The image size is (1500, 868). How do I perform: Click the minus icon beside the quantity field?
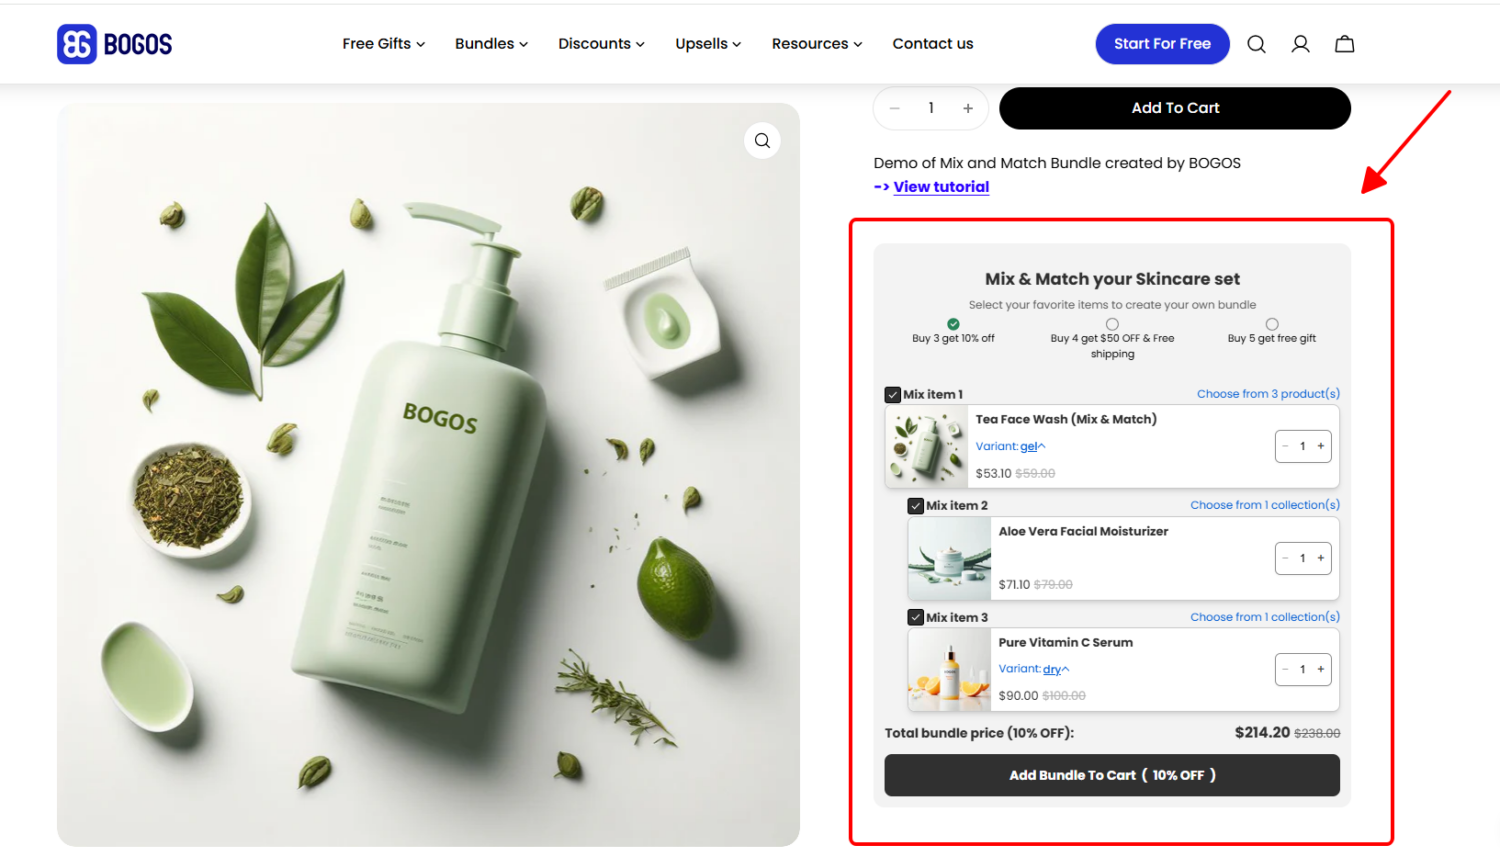894,107
